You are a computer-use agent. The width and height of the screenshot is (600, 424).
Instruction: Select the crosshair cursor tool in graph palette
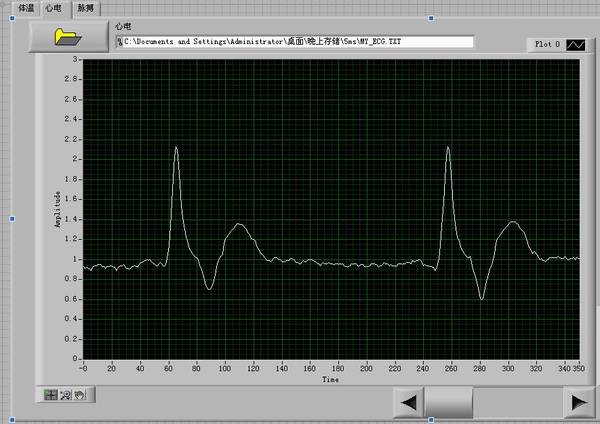pyautogui.click(x=50, y=395)
